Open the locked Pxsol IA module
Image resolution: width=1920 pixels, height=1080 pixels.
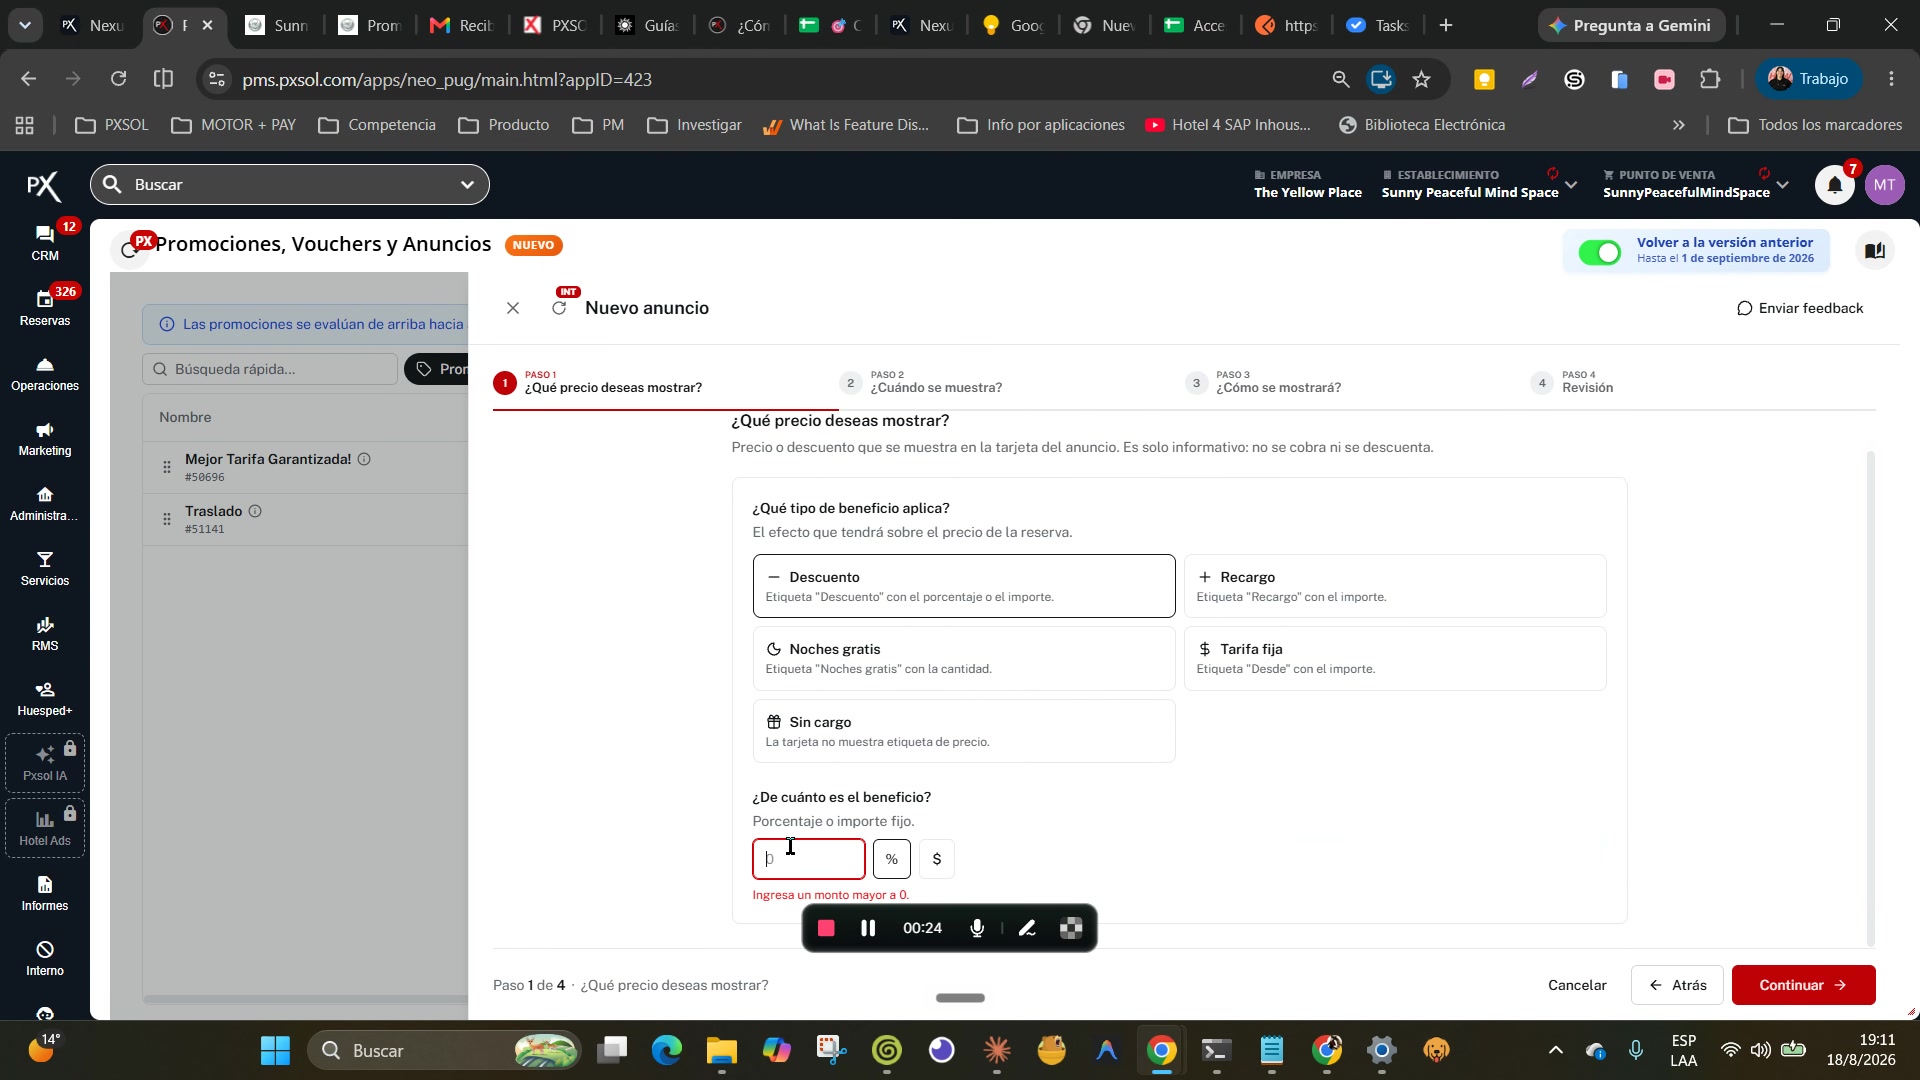coord(45,763)
